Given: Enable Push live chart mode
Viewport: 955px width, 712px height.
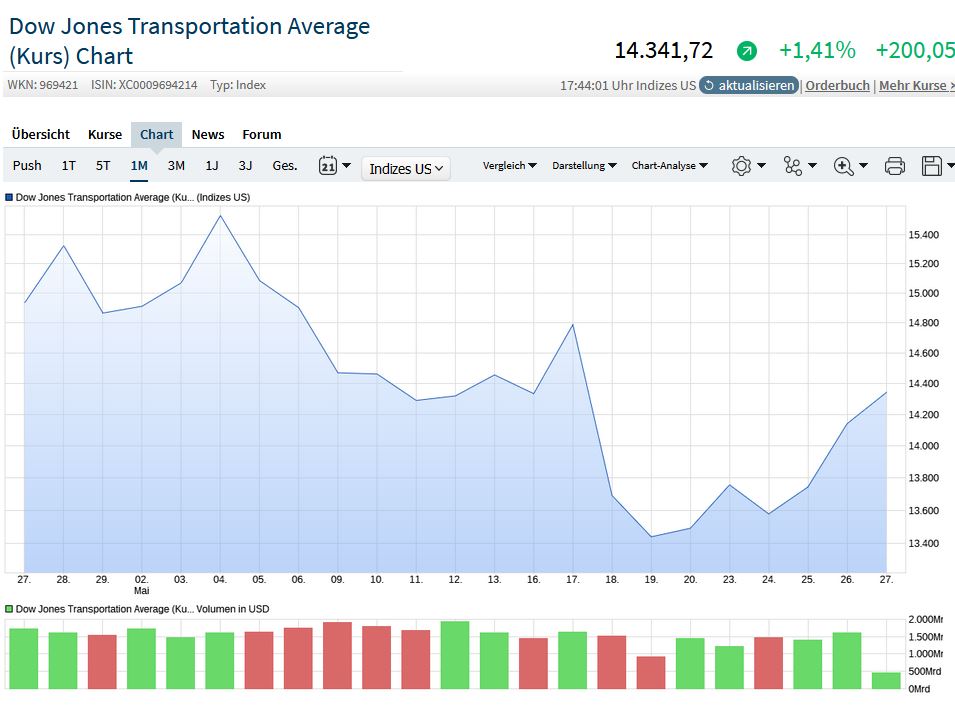Looking at the screenshot, I should 27,166.
